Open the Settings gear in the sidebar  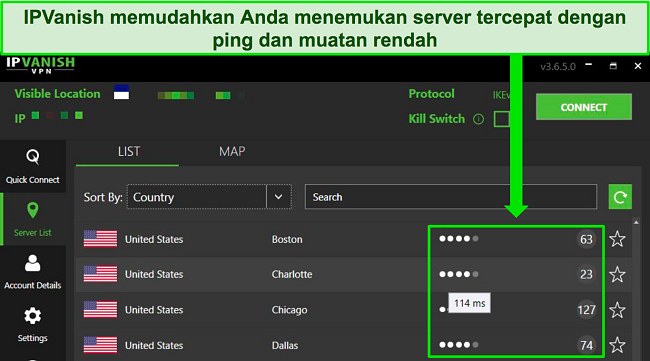(32, 325)
